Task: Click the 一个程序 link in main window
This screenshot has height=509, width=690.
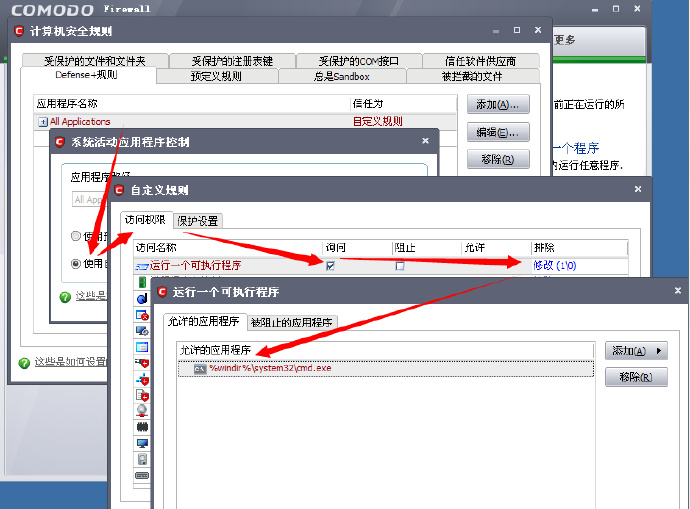Action: (x=576, y=148)
